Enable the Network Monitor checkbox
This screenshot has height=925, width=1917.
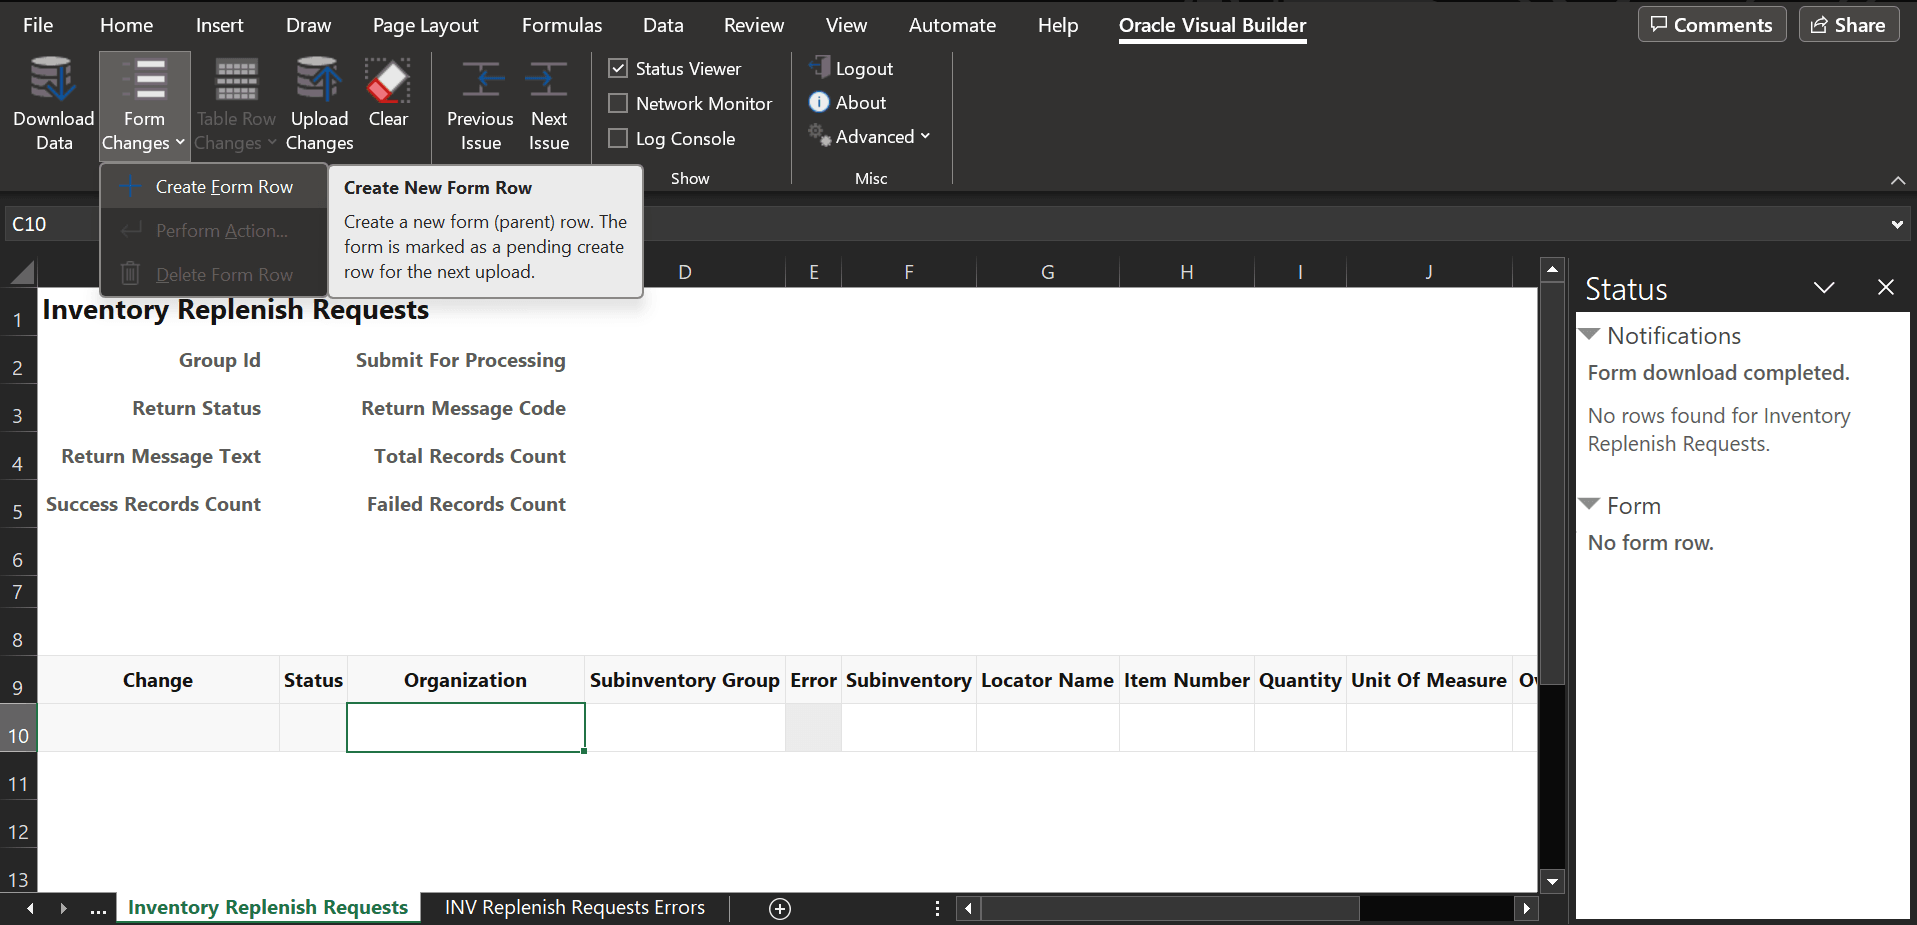(x=618, y=103)
